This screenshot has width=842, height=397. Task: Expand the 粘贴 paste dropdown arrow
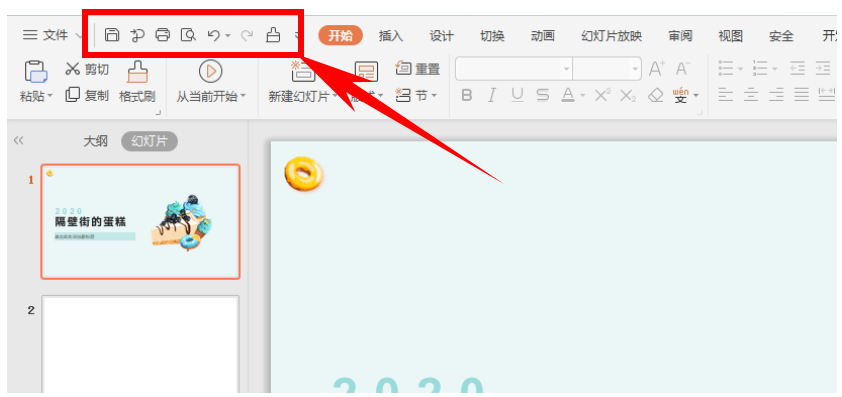tap(50, 97)
